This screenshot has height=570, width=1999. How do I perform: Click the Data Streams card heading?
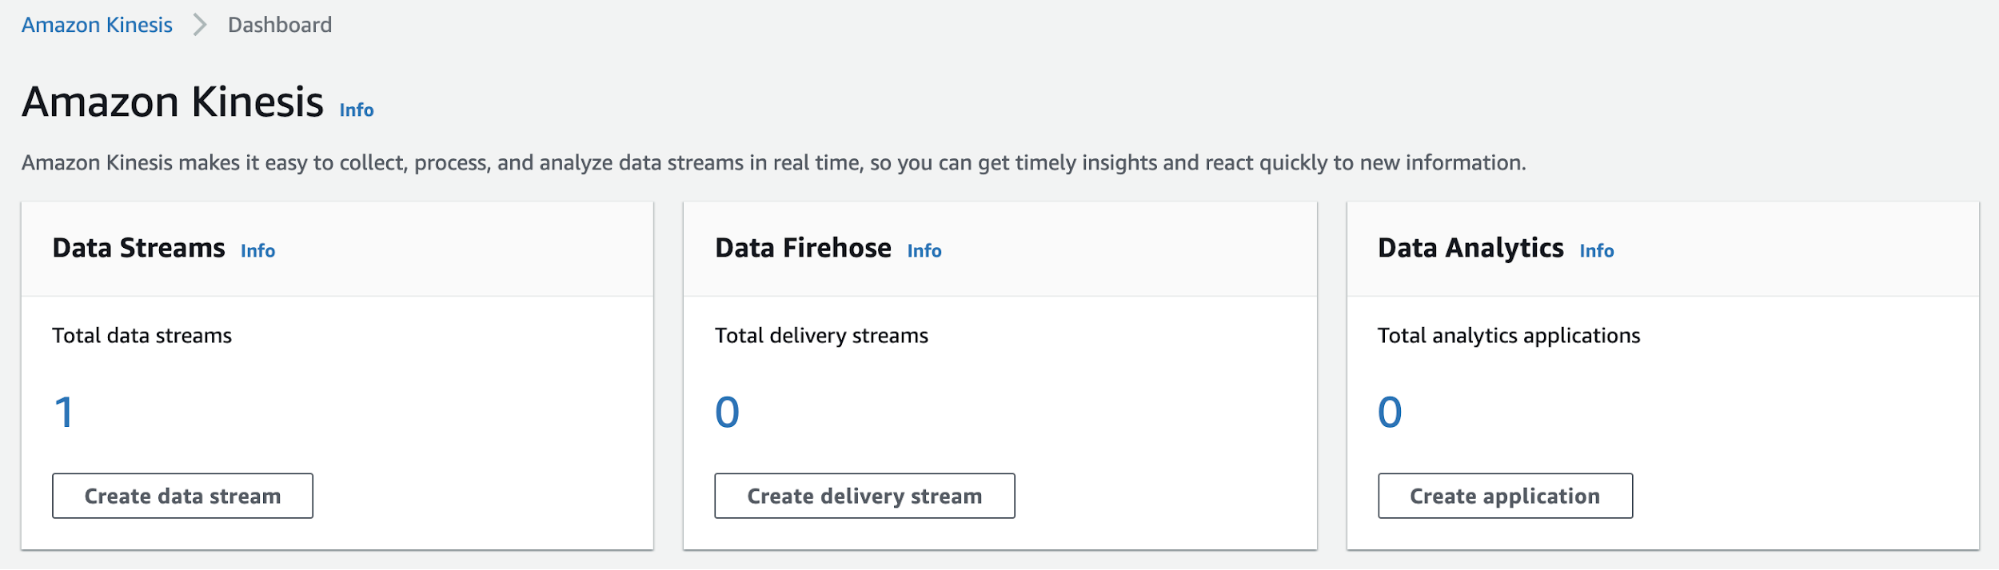pyautogui.click(x=139, y=248)
